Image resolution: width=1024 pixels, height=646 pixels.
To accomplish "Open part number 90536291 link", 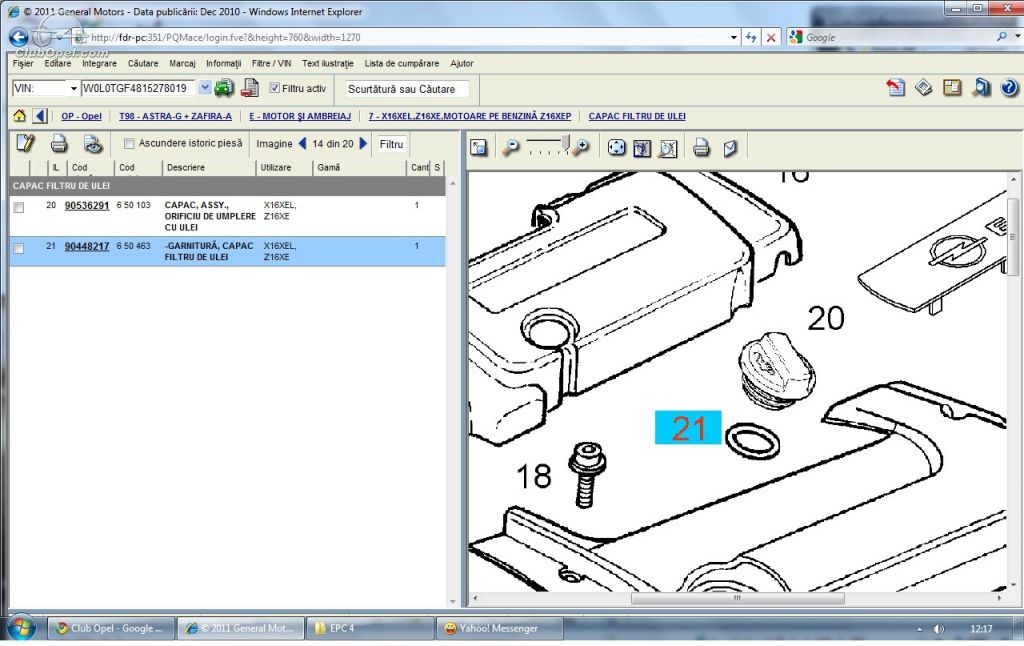I will click(x=87, y=206).
